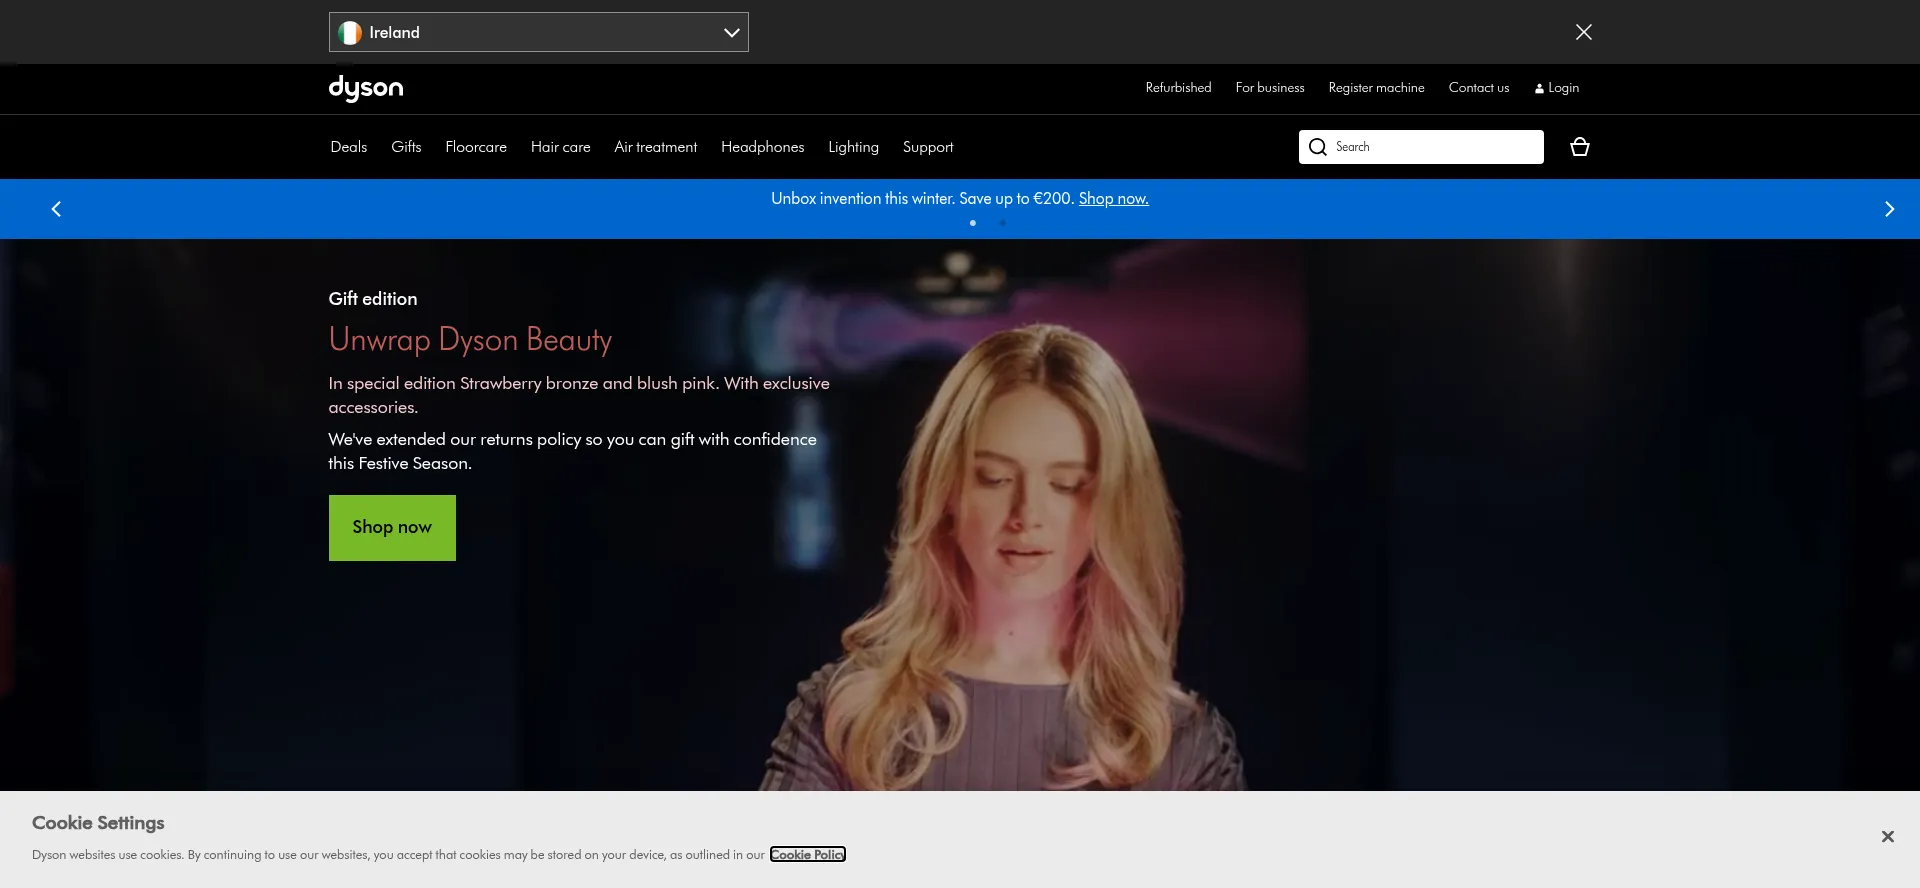Select the first promo carousel dot

973,223
